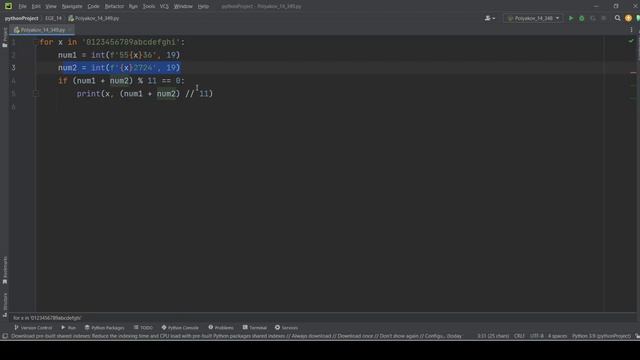640x360 pixels.
Task: Open the Navigate menu
Action: tap(72, 7)
